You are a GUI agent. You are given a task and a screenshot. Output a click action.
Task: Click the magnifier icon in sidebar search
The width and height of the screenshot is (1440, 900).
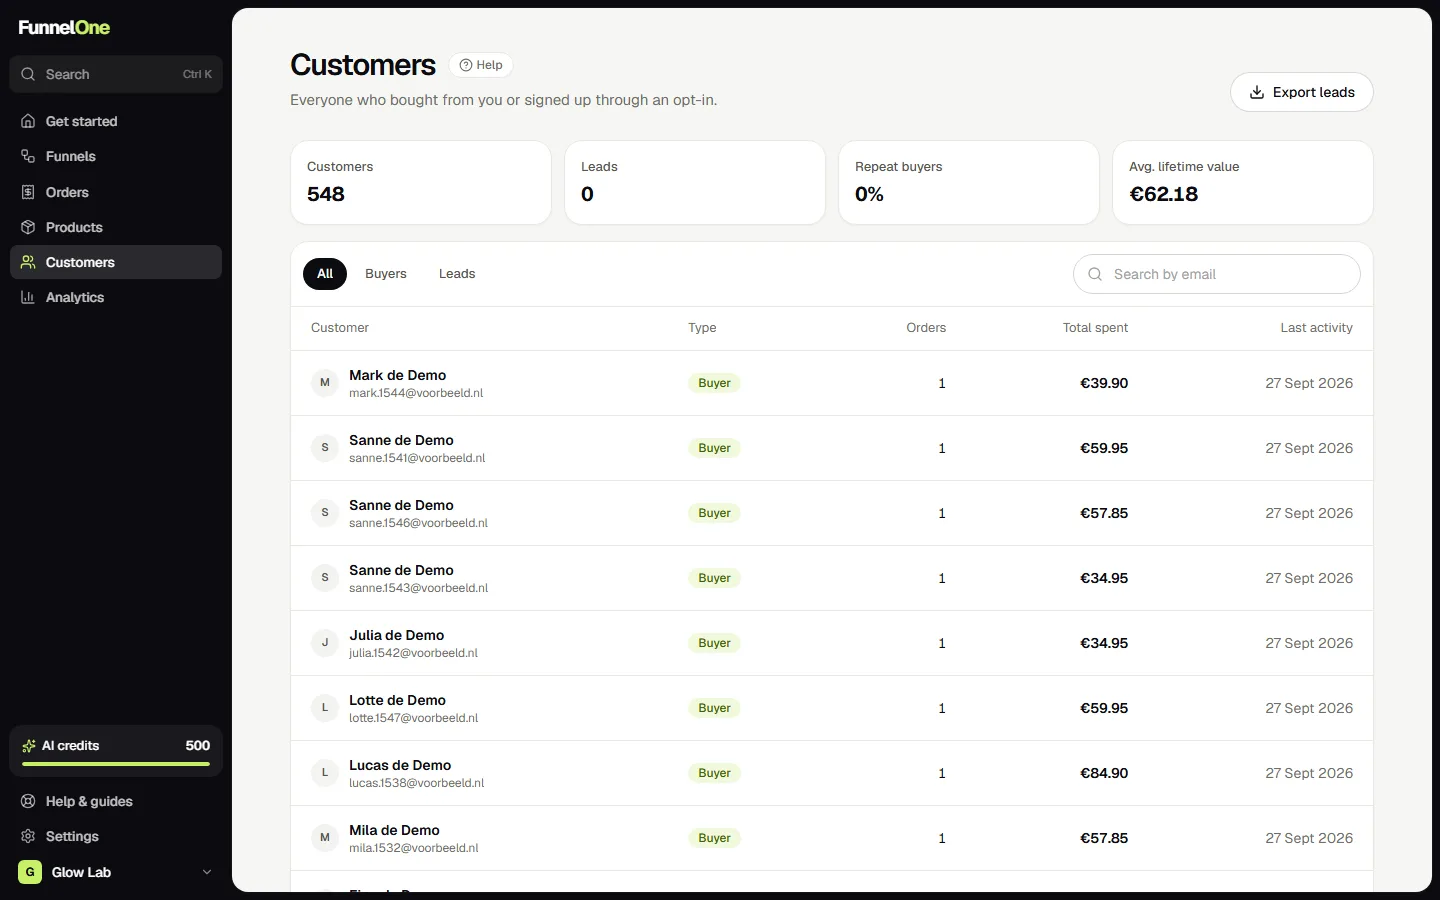click(x=28, y=74)
